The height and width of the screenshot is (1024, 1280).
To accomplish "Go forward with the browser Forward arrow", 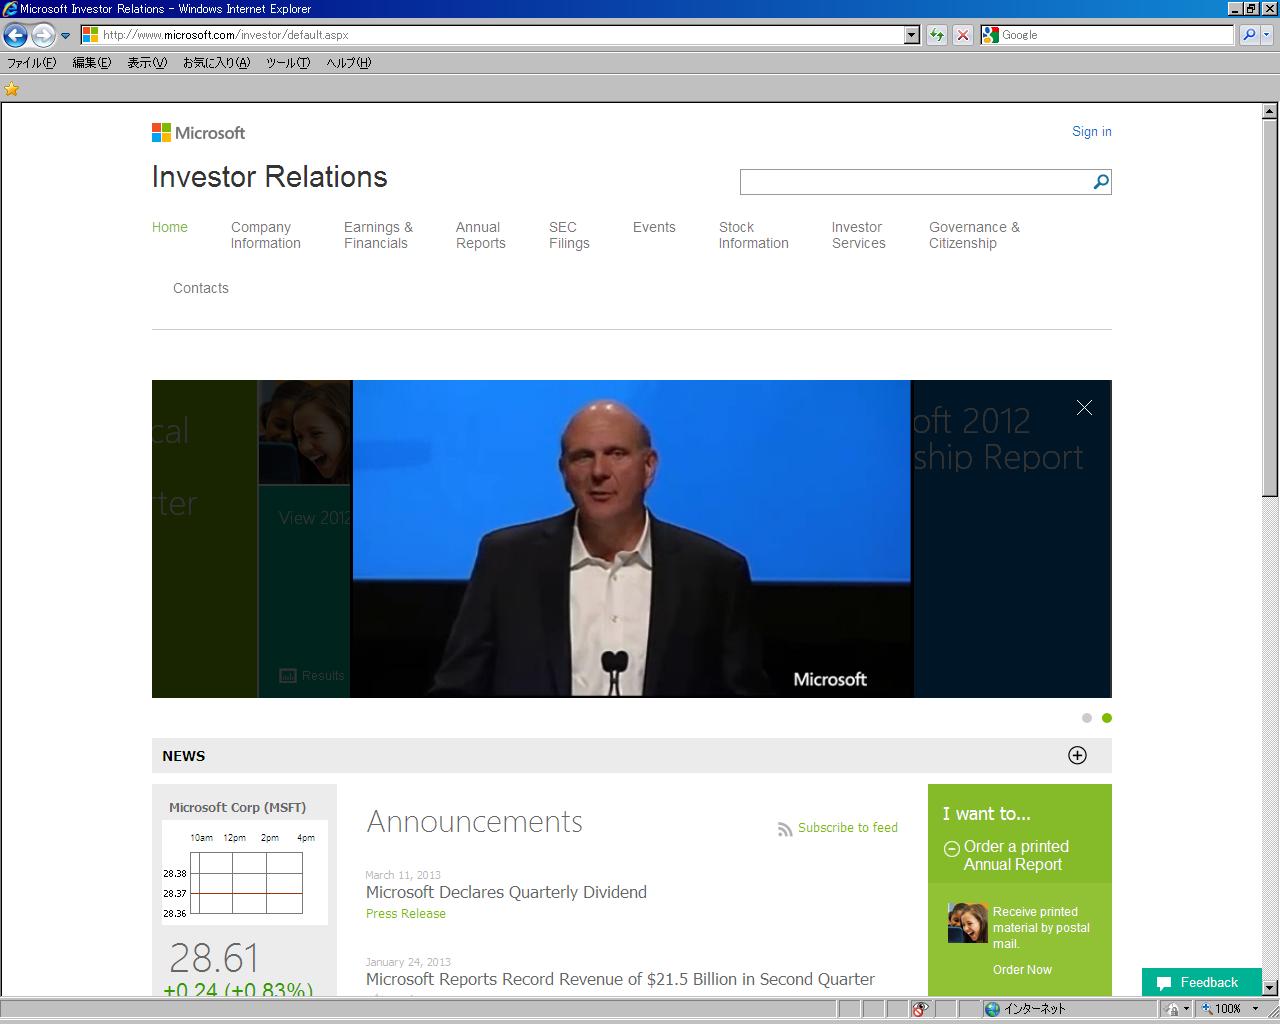I will tap(42, 35).
